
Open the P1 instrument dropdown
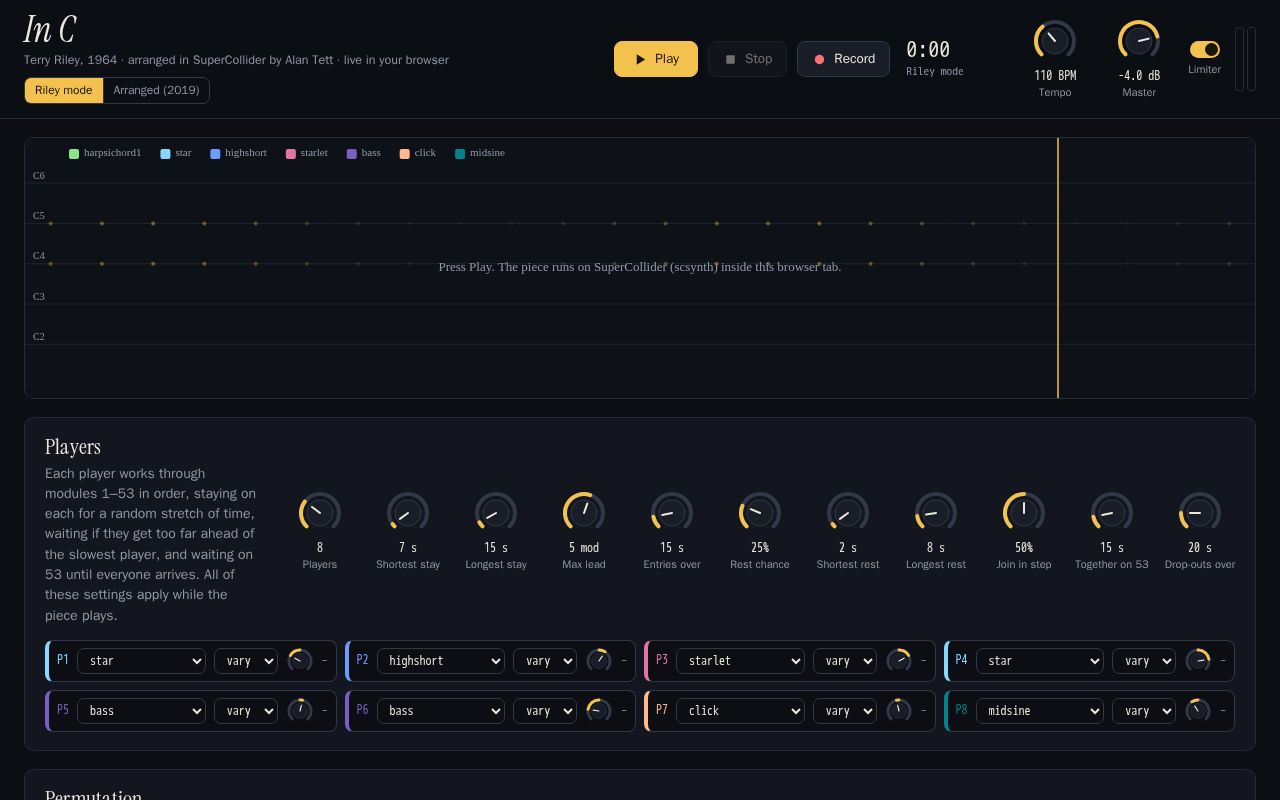141,661
